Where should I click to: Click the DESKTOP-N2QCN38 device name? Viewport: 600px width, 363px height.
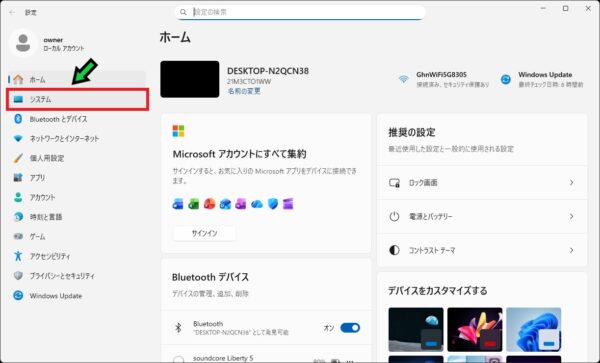tap(268, 71)
